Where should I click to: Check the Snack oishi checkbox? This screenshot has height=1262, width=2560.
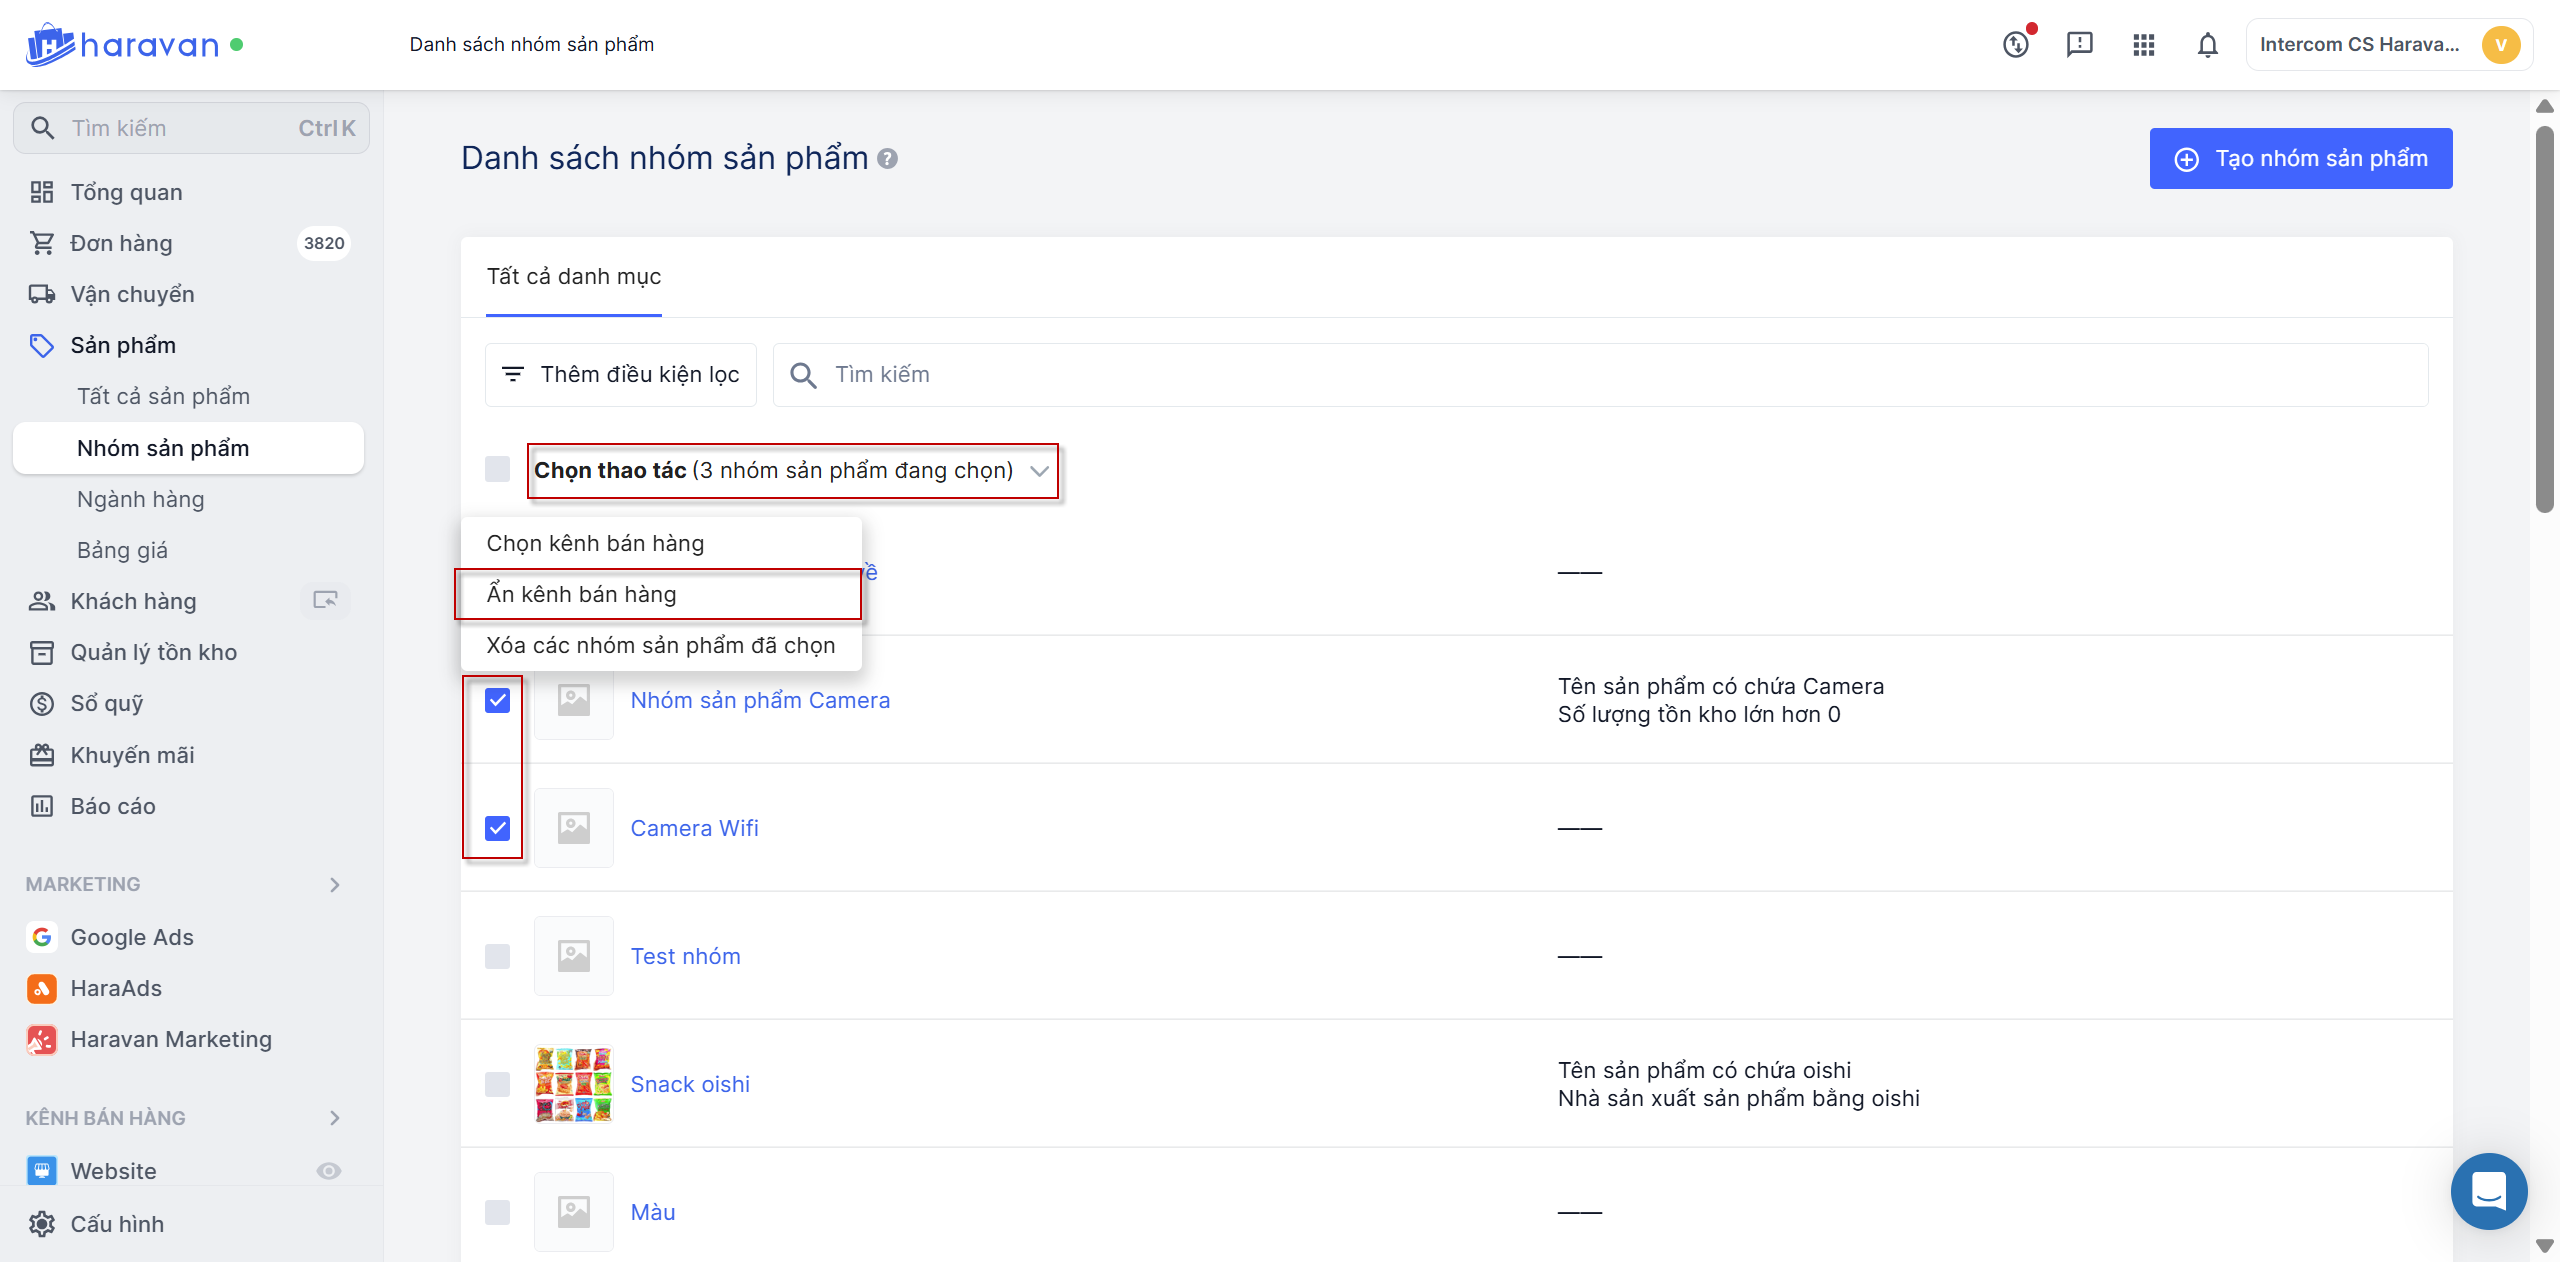(x=497, y=1084)
